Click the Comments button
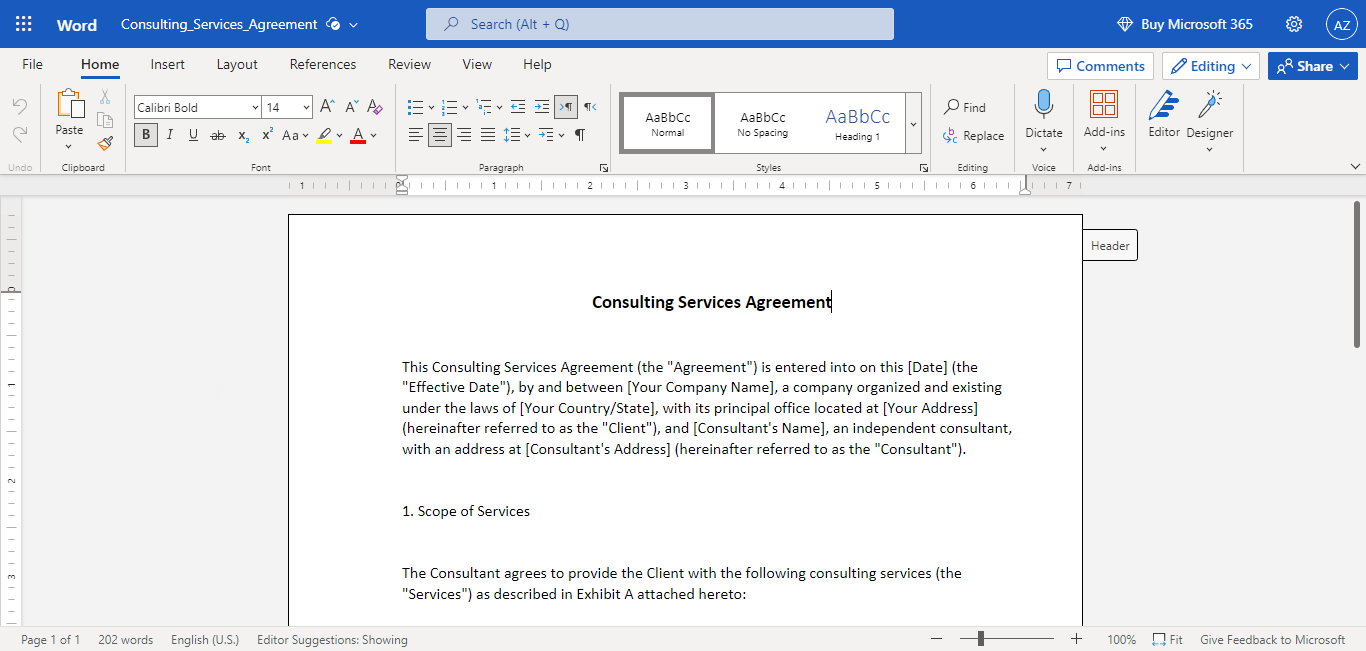Viewport: 1366px width, 651px height. coord(1100,66)
